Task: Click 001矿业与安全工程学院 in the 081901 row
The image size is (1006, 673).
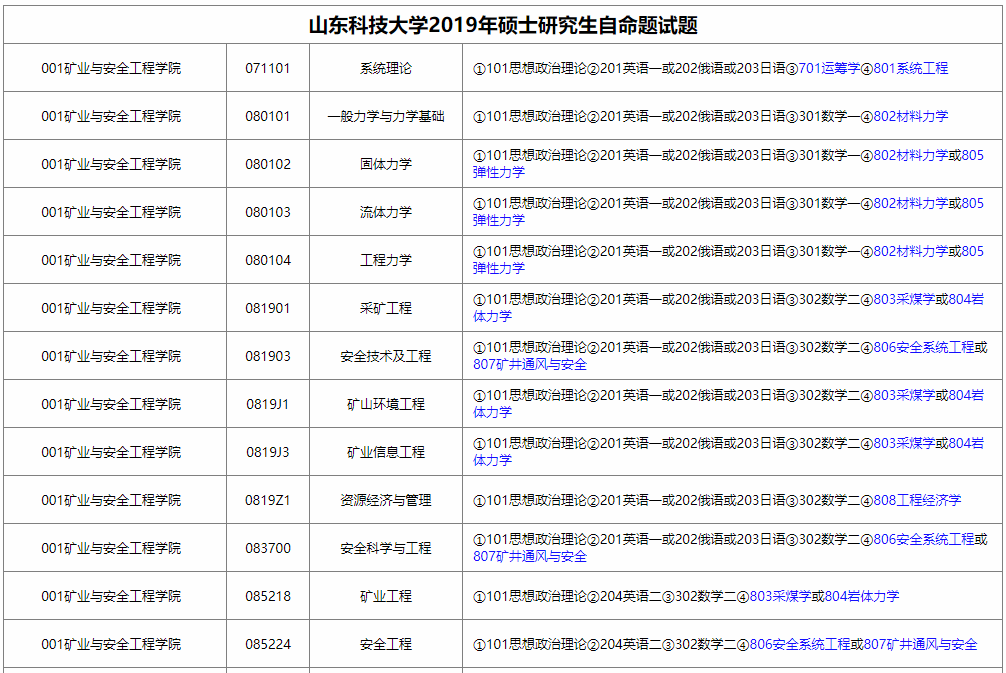Action: 111,308
